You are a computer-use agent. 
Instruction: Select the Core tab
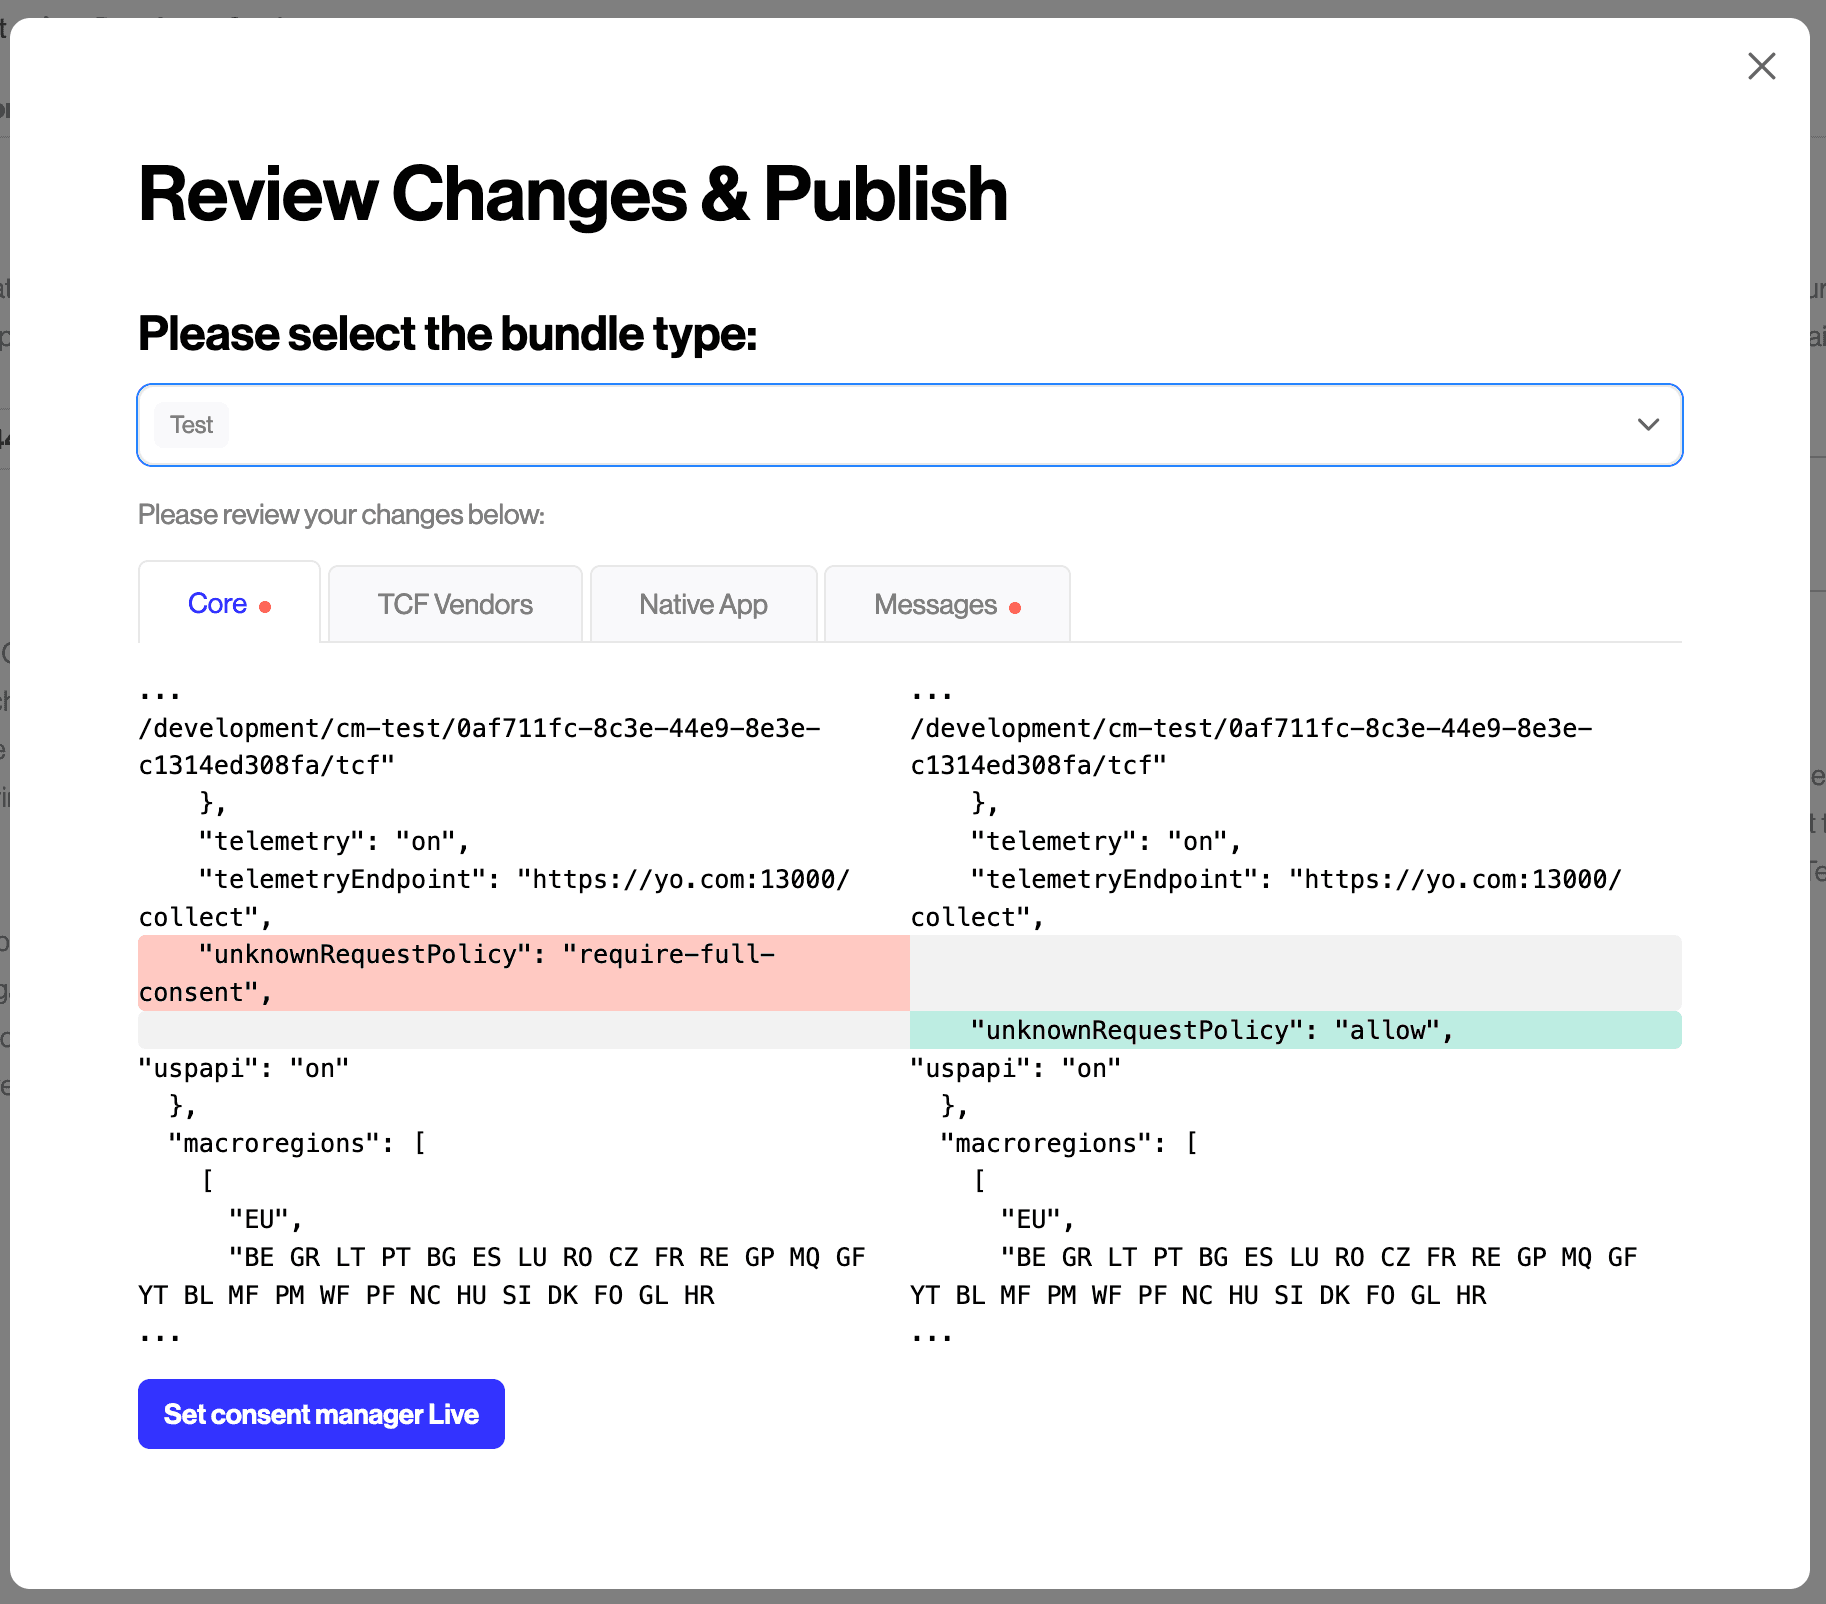coord(218,603)
